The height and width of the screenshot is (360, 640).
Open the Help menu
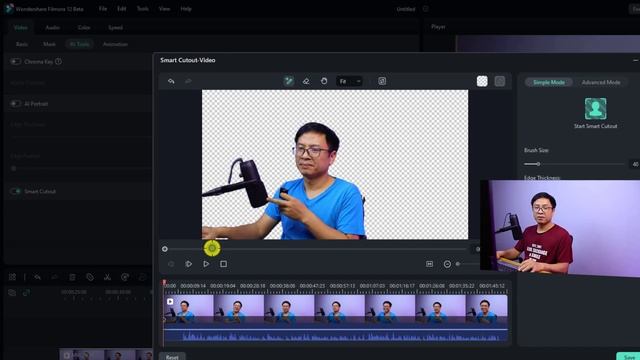point(186,9)
